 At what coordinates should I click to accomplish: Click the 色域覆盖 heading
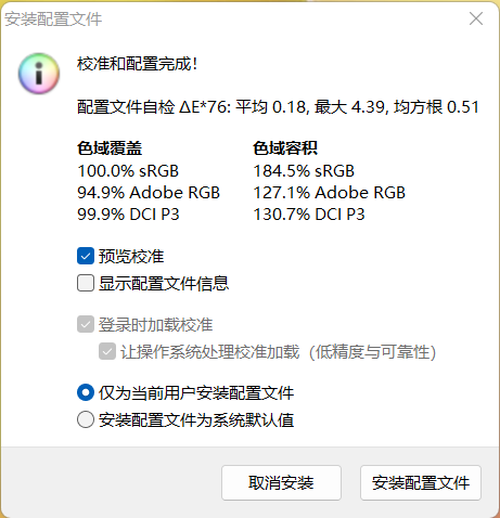[110, 148]
